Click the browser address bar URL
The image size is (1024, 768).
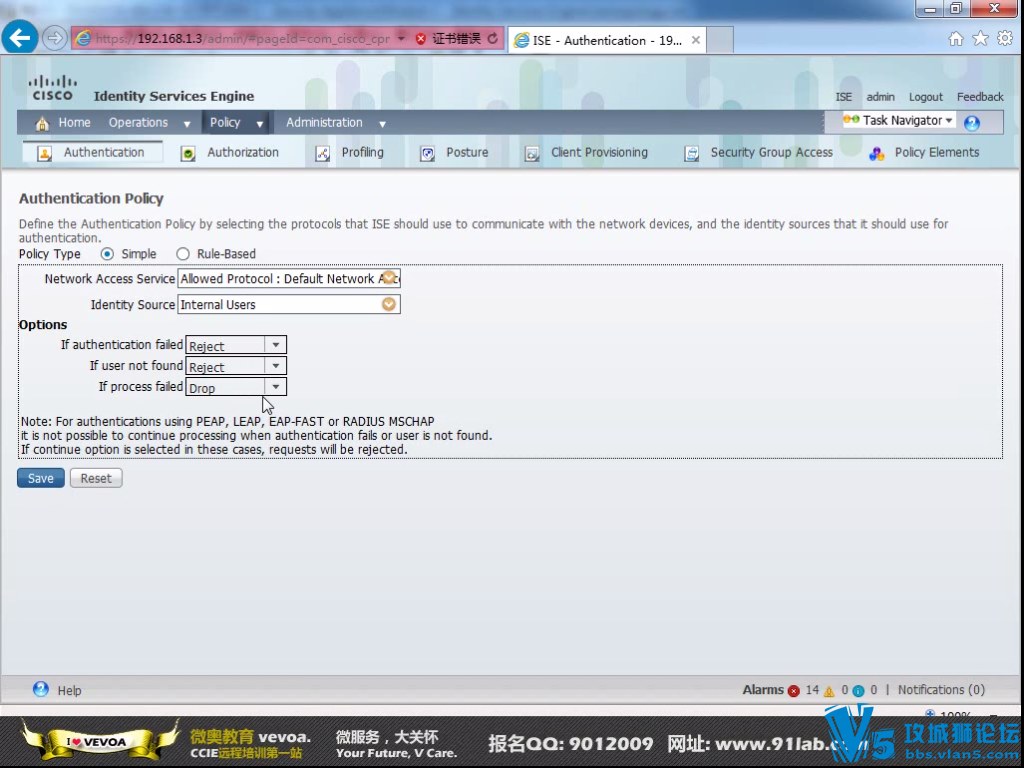click(x=240, y=39)
